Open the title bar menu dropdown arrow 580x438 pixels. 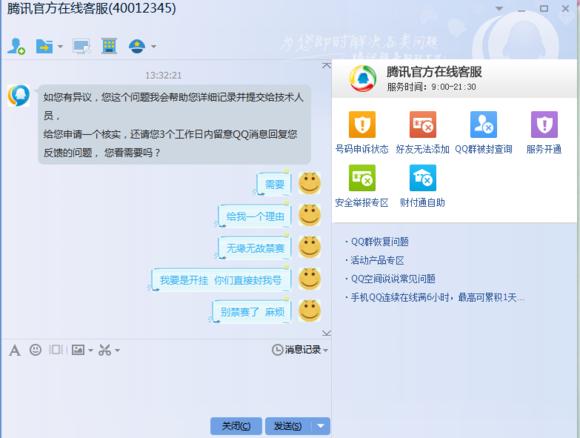pyautogui.click(x=499, y=9)
